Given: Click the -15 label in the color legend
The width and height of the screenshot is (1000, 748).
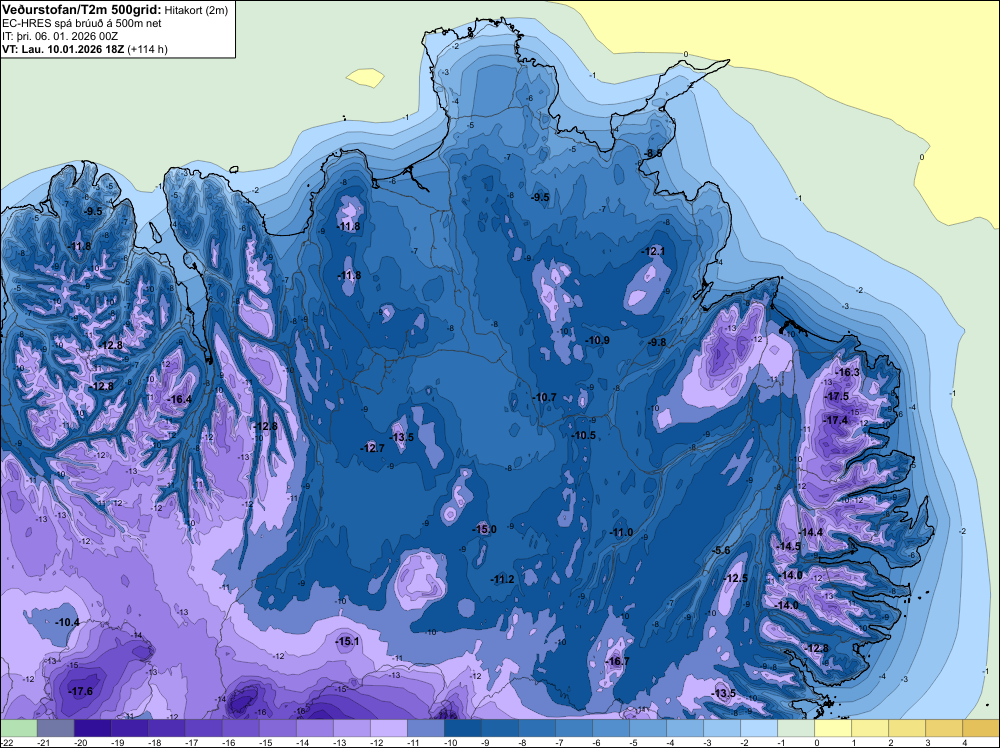Looking at the screenshot, I should (266, 742).
